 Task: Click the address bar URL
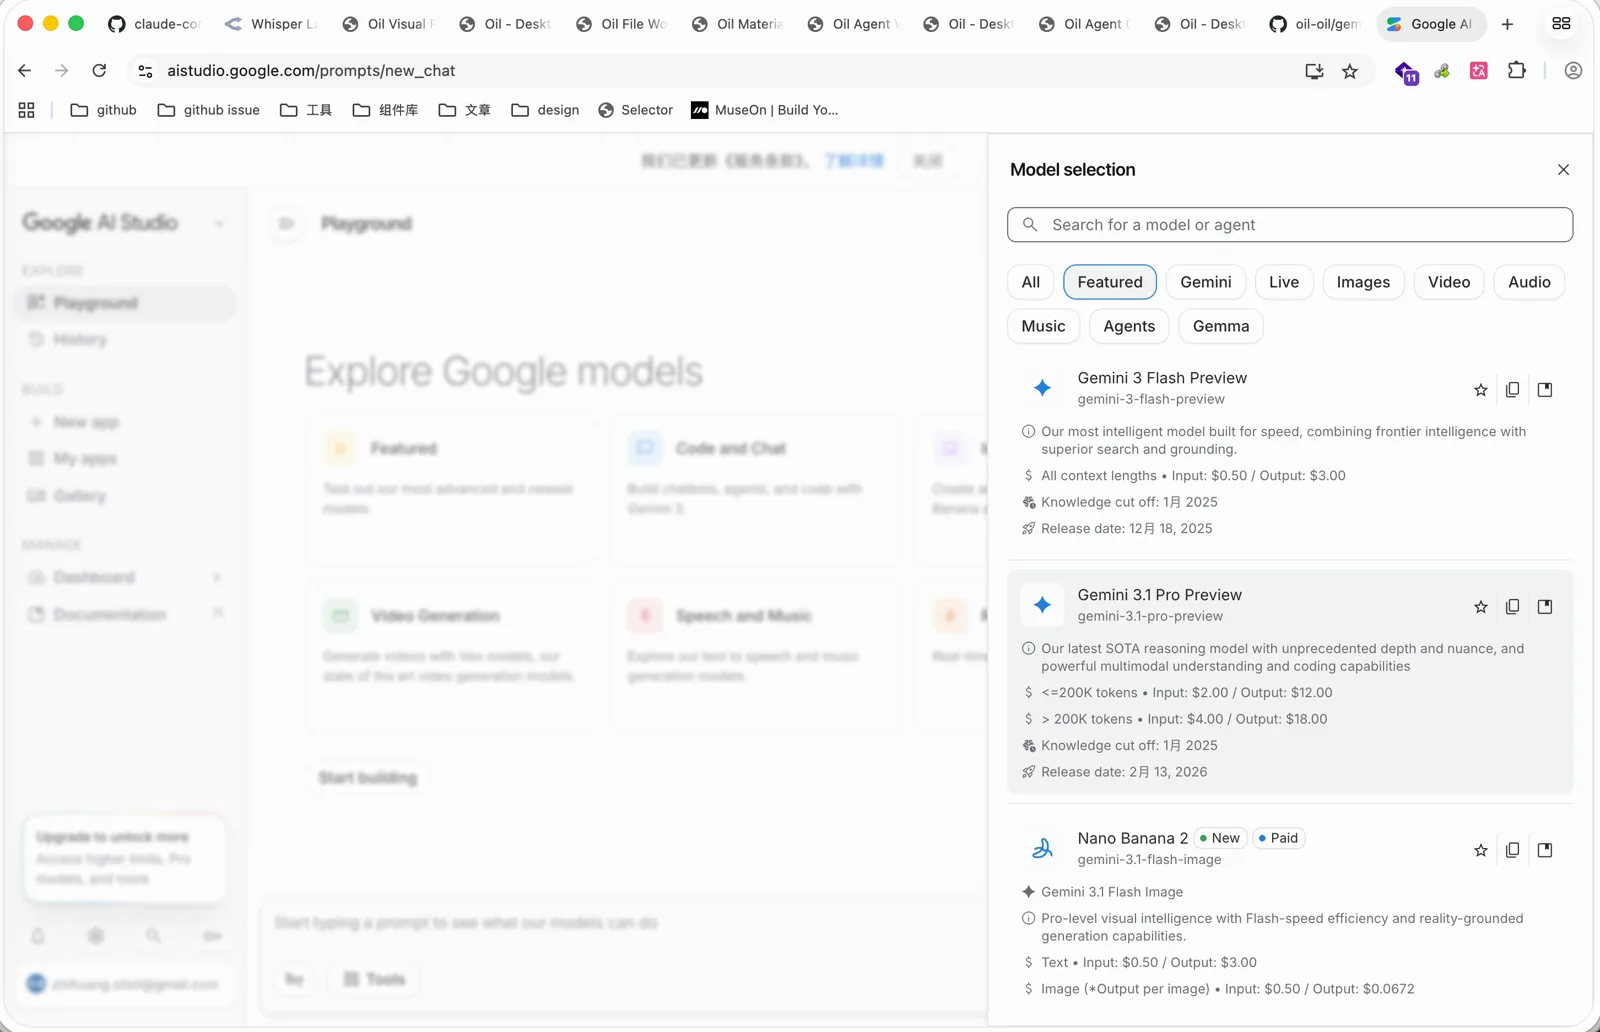[x=311, y=71]
